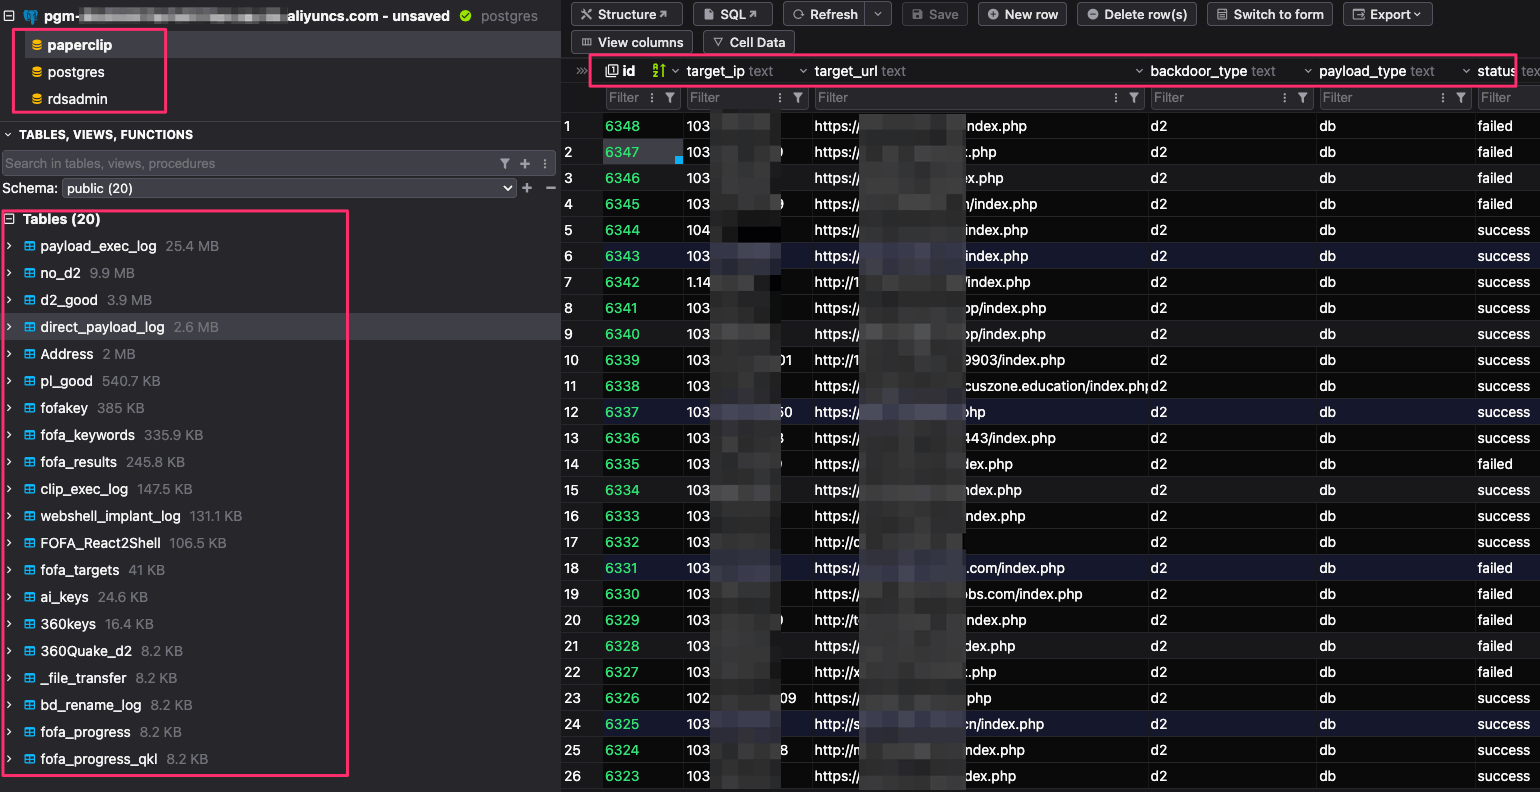Select the clip_exec_log table
This screenshot has width=1540, height=792.
tap(84, 489)
